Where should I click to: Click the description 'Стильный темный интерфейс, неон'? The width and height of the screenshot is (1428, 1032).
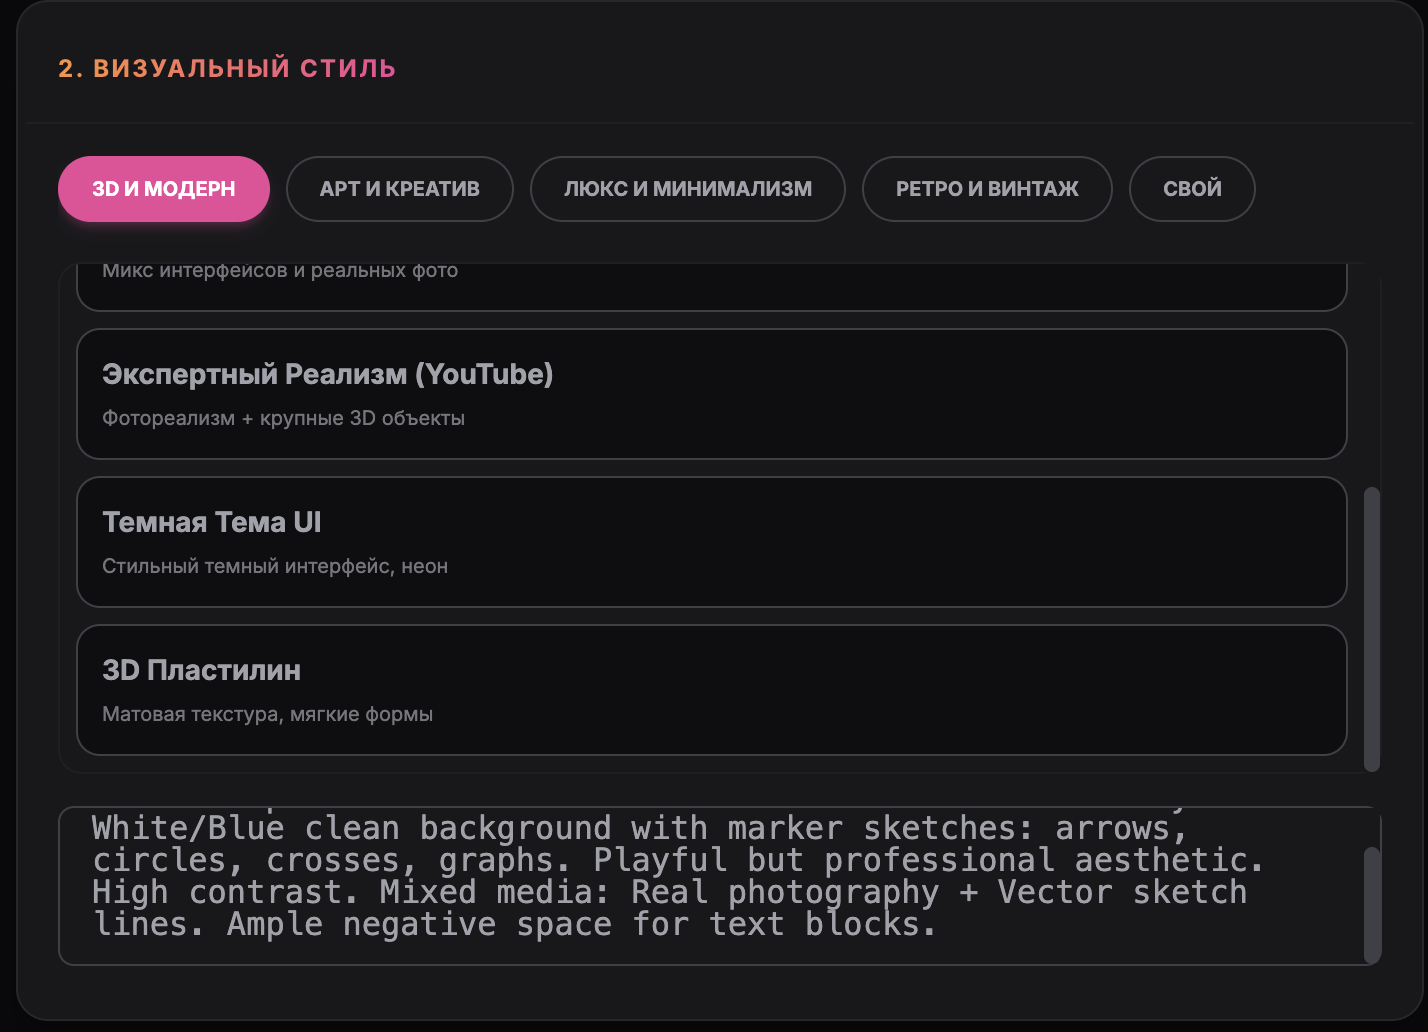(x=275, y=566)
